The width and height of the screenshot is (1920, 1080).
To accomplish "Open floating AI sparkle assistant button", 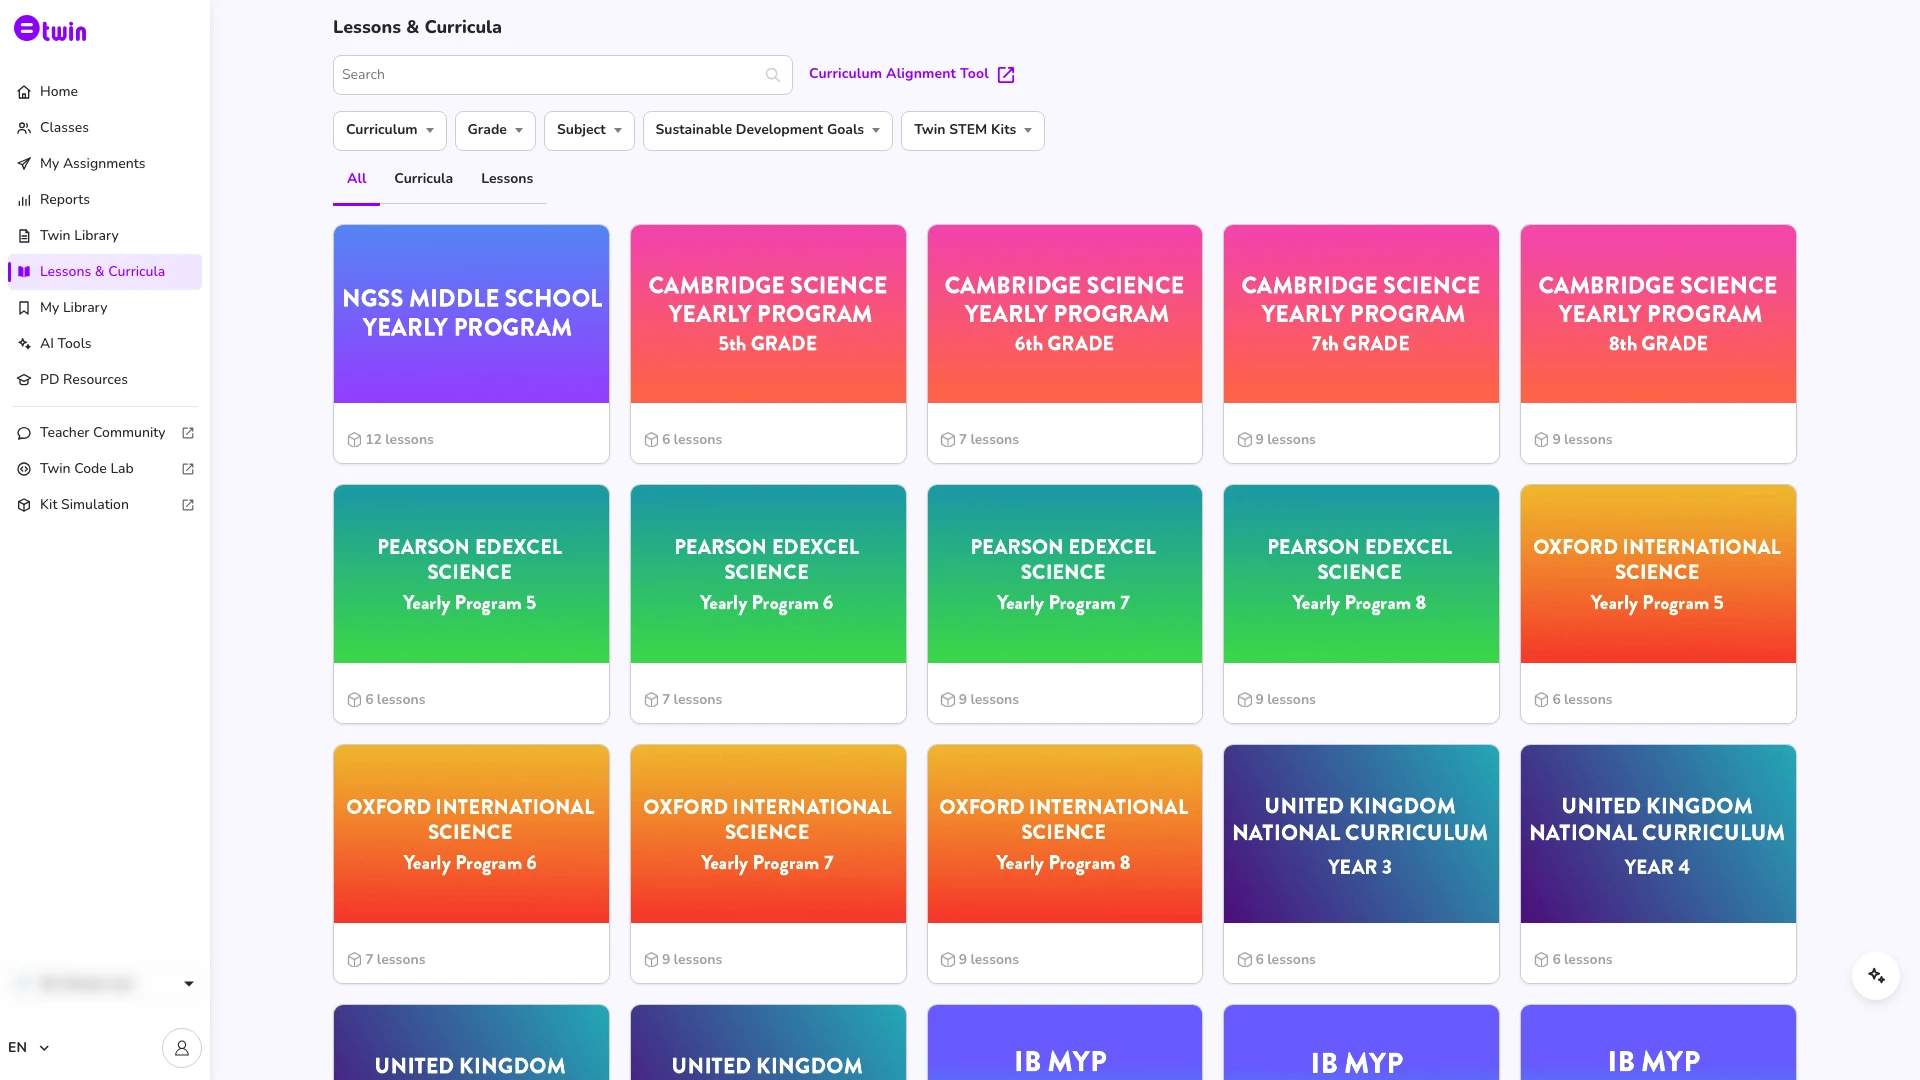I will tap(1876, 976).
